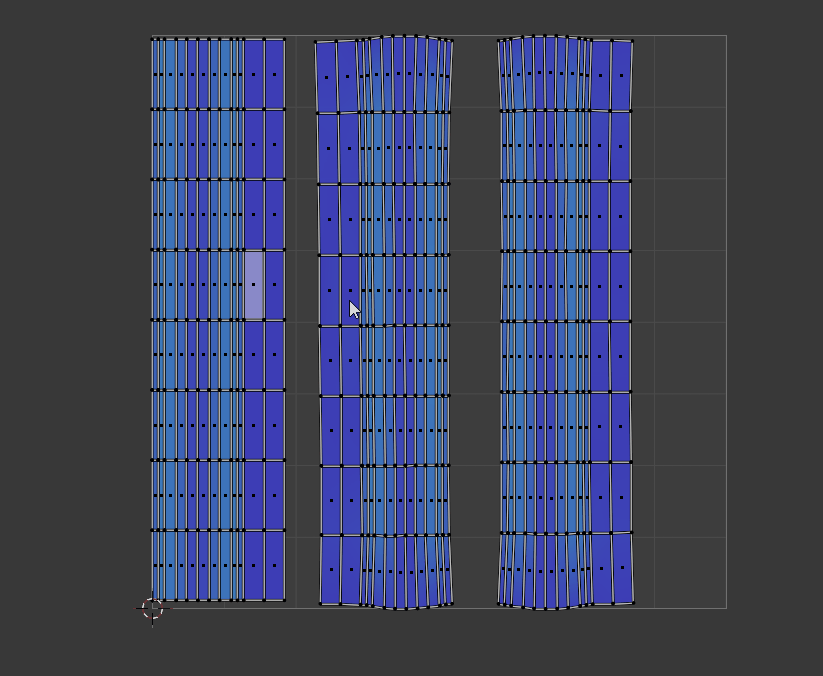Image resolution: width=823 pixels, height=676 pixels.
Task: Click bottom-right corner vertex of right island
Action: coord(634,604)
